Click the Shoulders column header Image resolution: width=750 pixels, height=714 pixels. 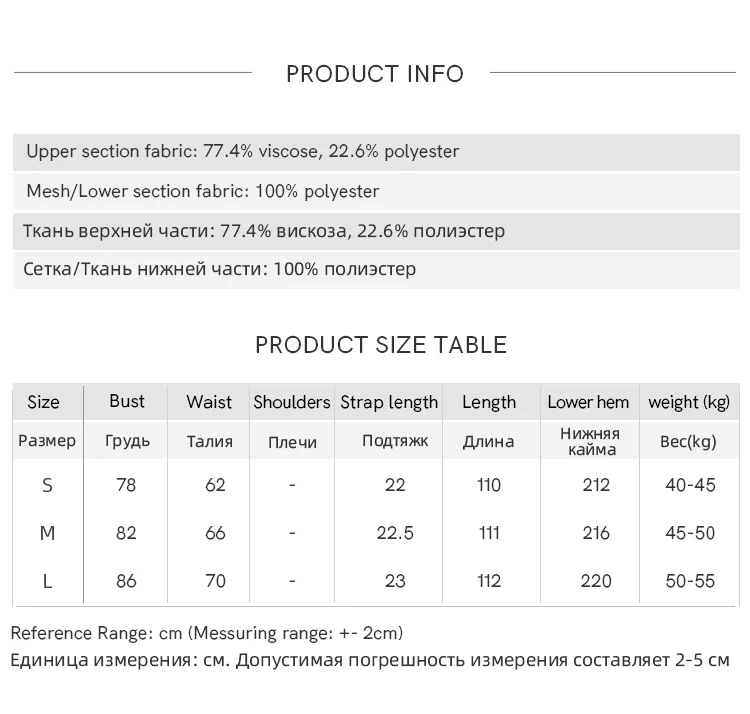pyautogui.click(x=291, y=403)
